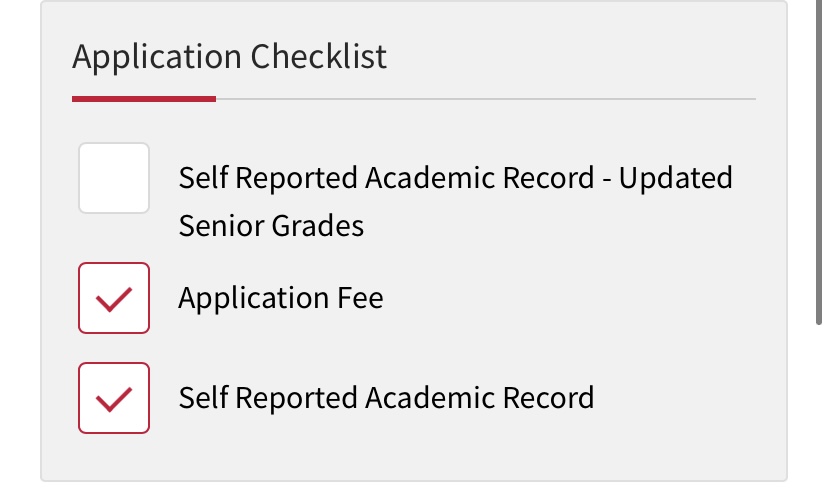Open the Application Fee checklist item text
The height and width of the screenshot is (500, 828).
(280, 298)
